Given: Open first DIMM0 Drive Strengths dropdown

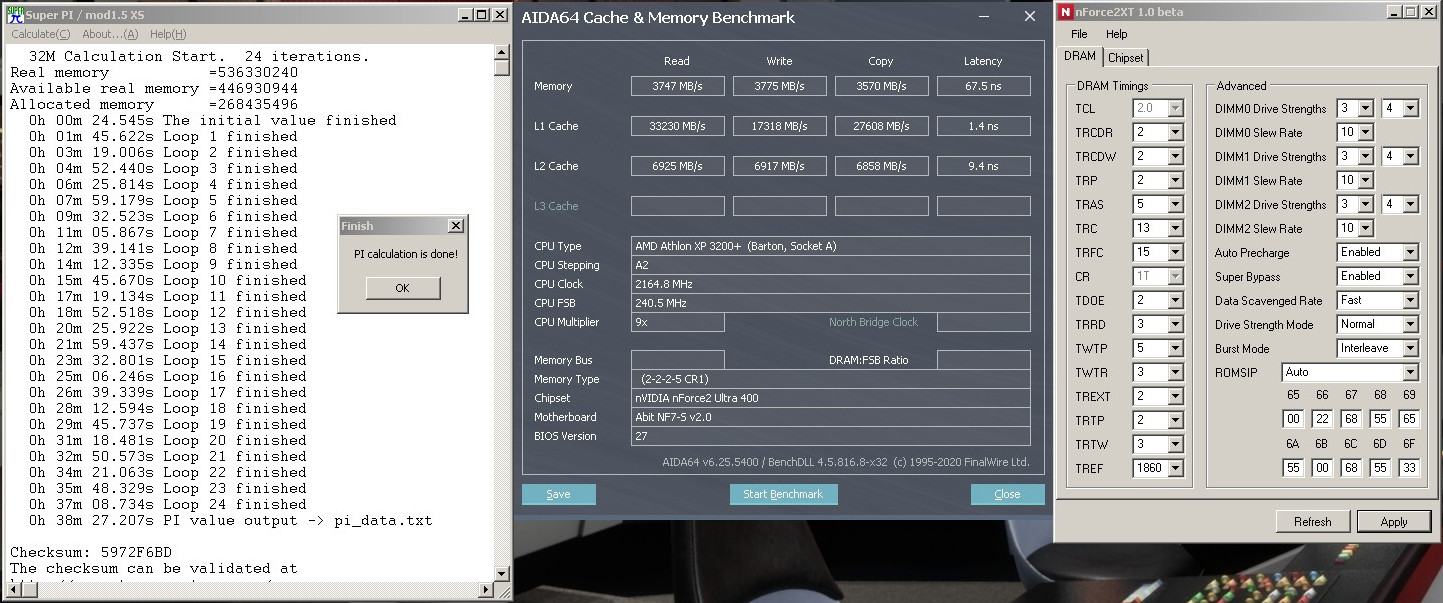Looking at the screenshot, I should click(1365, 108).
